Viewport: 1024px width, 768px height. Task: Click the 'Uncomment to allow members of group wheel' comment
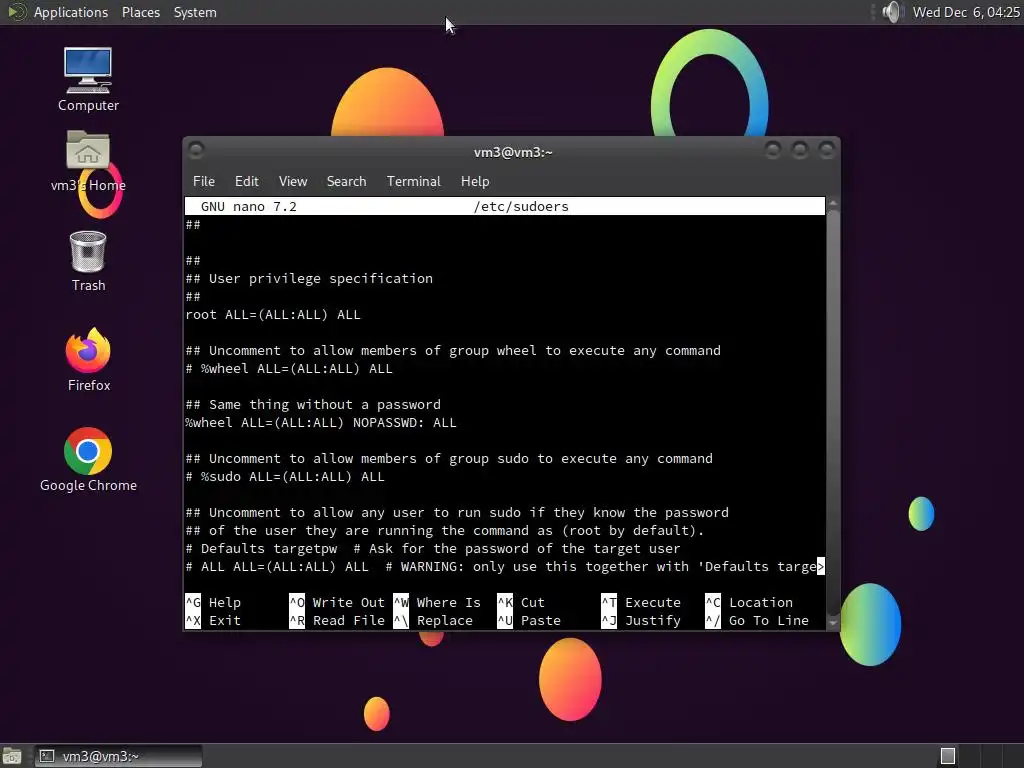pyautogui.click(x=453, y=351)
